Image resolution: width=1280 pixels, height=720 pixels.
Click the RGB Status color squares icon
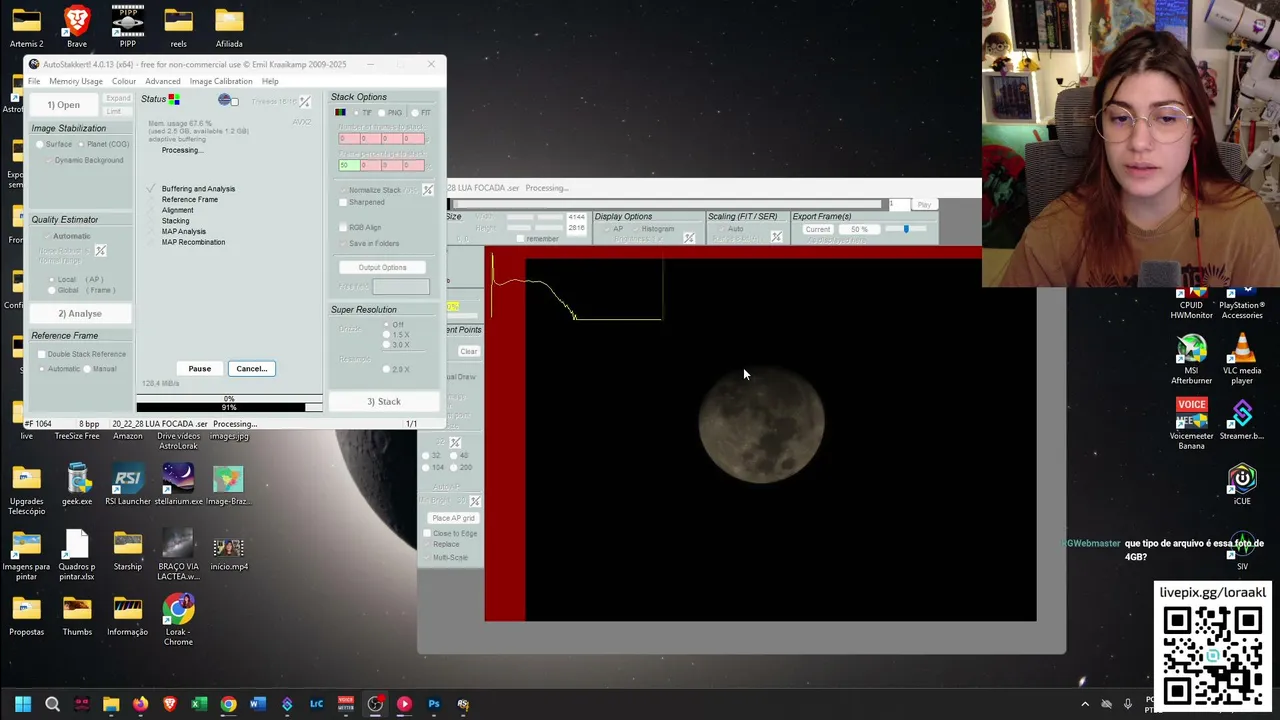tap(174, 100)
